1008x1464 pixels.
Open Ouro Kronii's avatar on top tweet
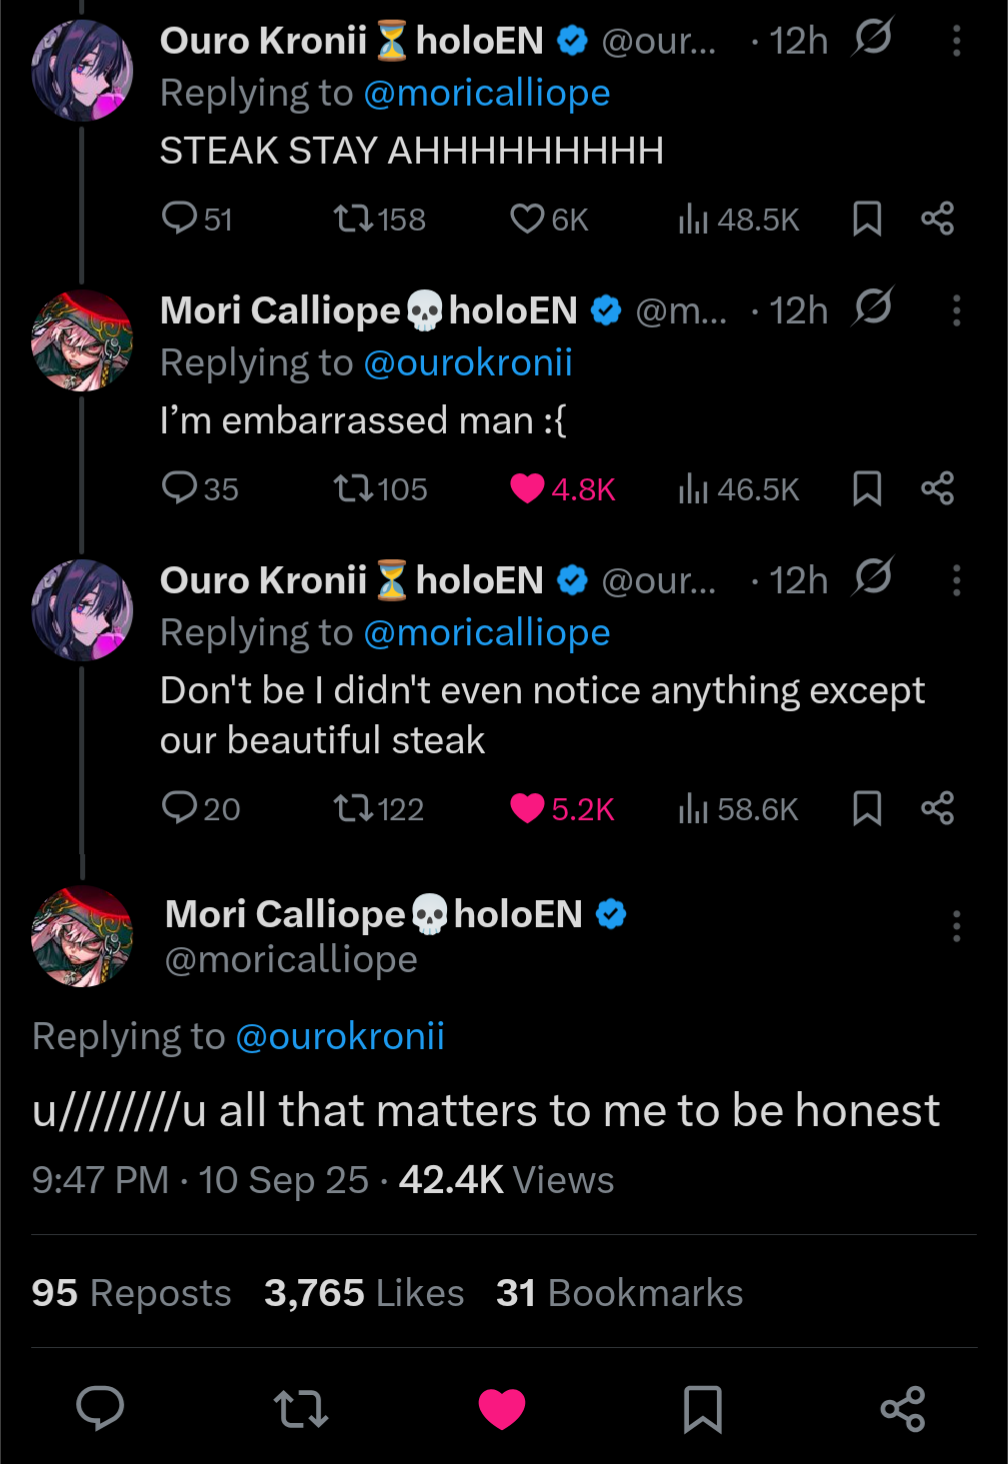[x=82, y=70]
